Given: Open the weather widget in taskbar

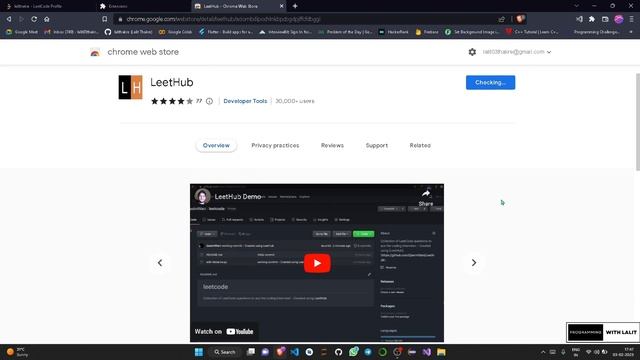Looking at the screenshot, I should point(17,352).
